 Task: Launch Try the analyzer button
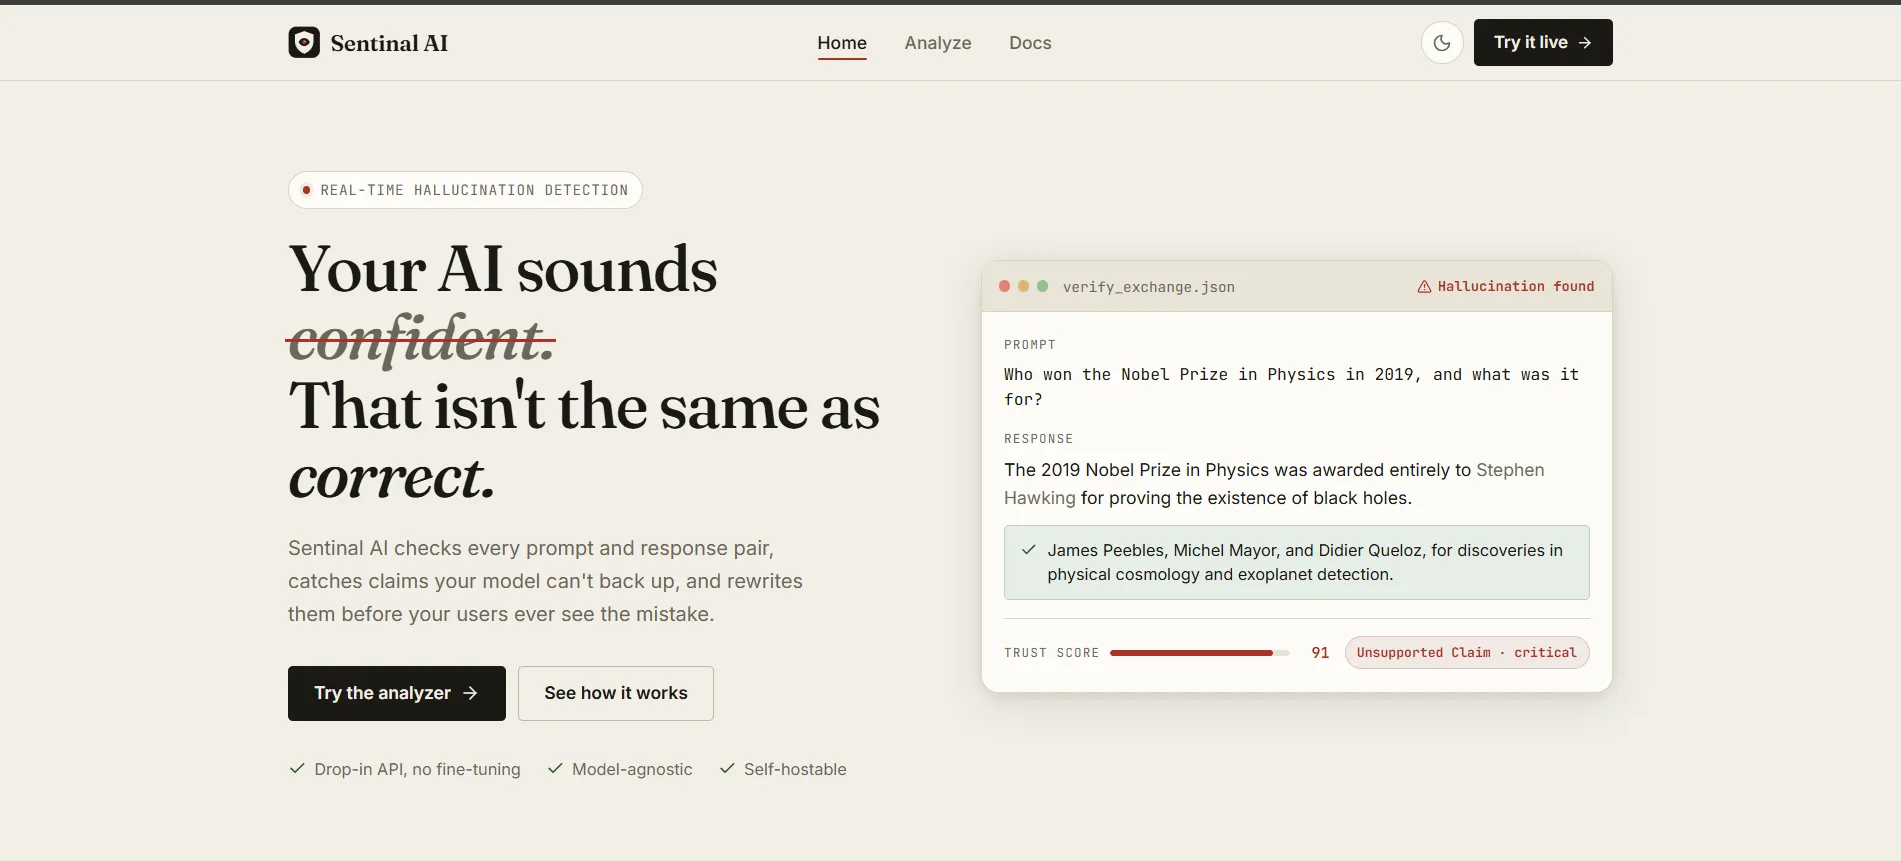point(397,693)
